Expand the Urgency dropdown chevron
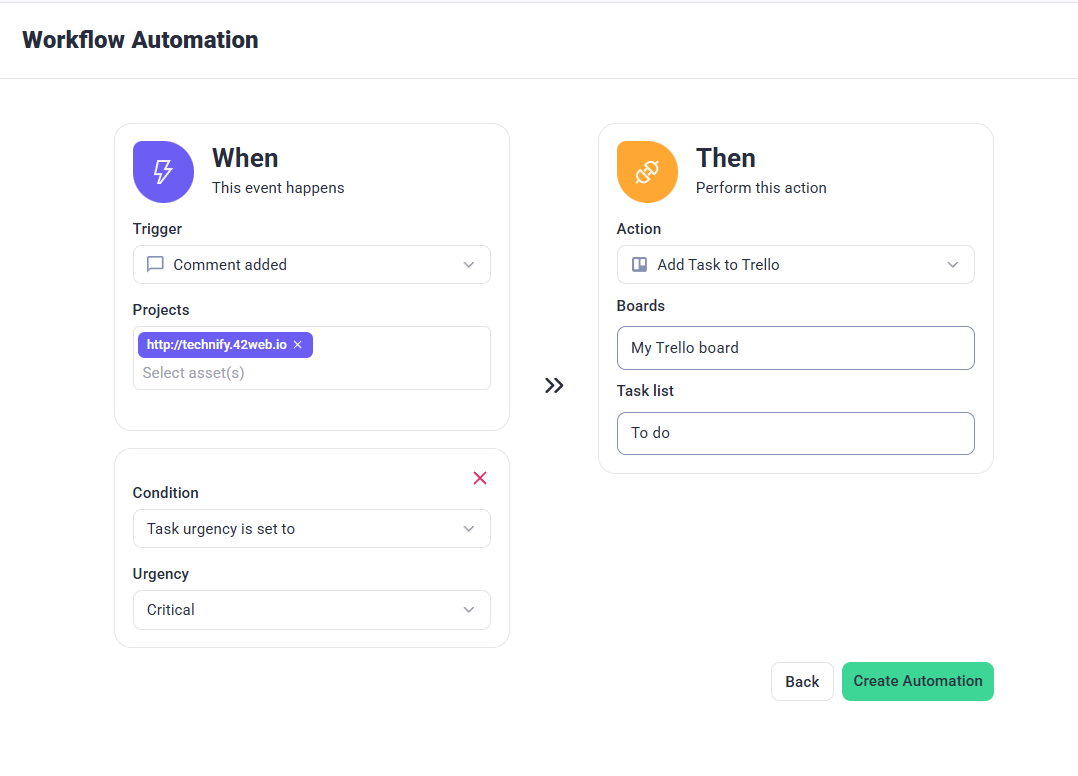The width and height of the screenshot is (1078, 776). (469, 610)
